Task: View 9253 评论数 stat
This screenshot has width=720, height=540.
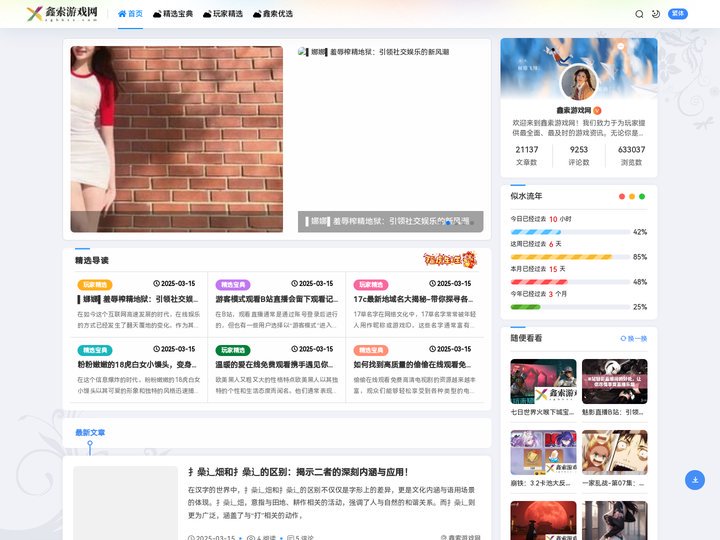Action: (579, 156)
